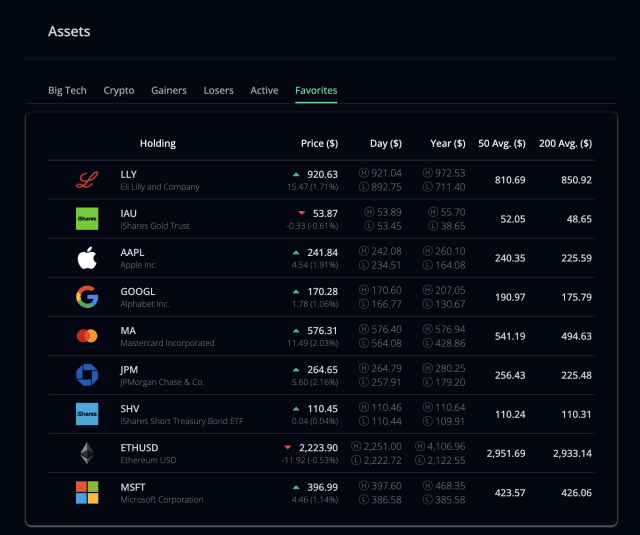
Task: Show the Losers tab
Action: [219, 90]
